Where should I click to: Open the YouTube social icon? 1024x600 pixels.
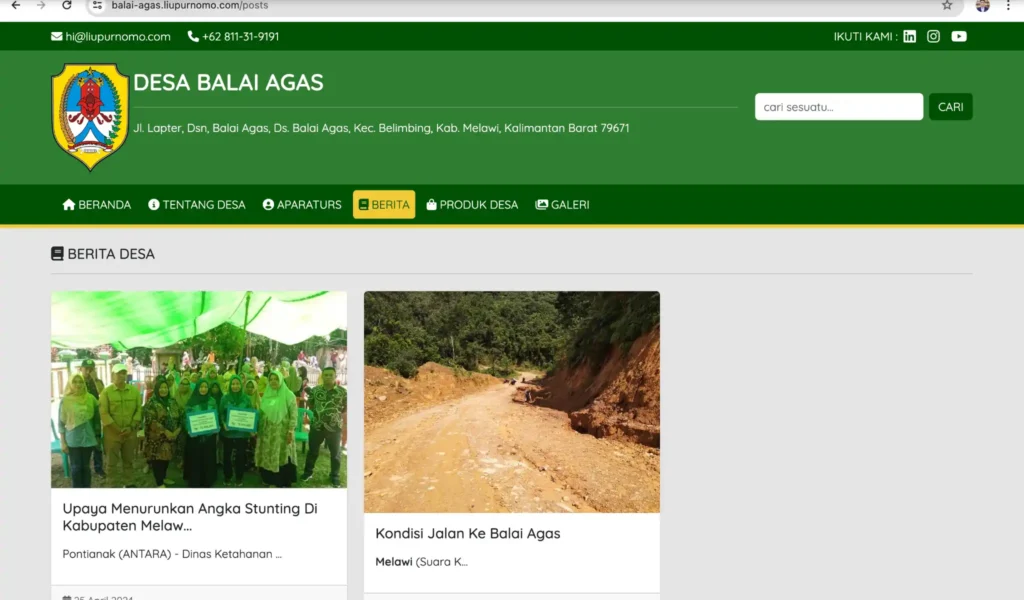(959, 37)
